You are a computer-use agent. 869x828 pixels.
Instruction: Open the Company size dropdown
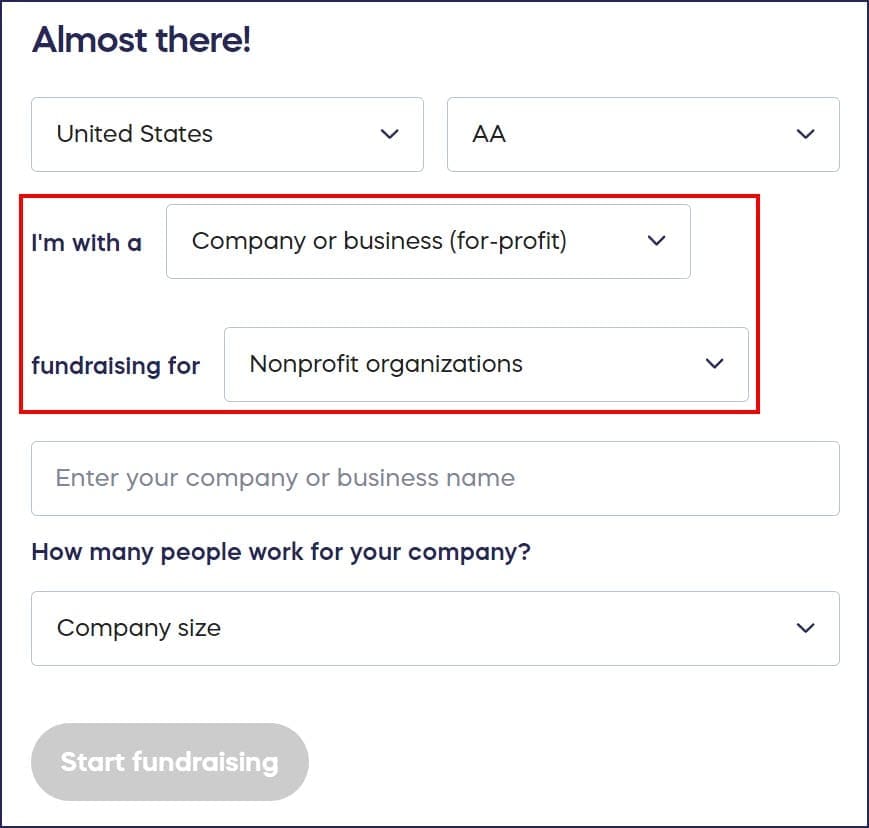[435, 628]
